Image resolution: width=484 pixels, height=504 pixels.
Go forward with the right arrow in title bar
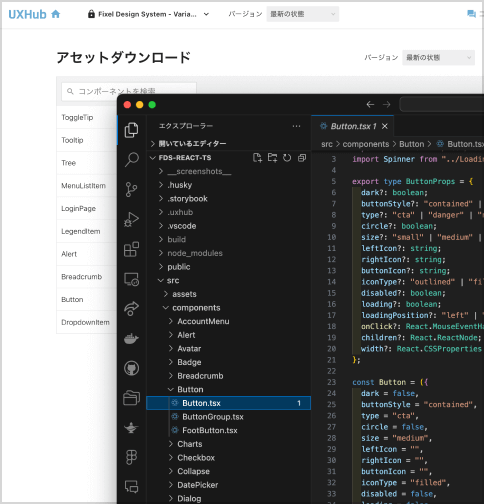386,105
